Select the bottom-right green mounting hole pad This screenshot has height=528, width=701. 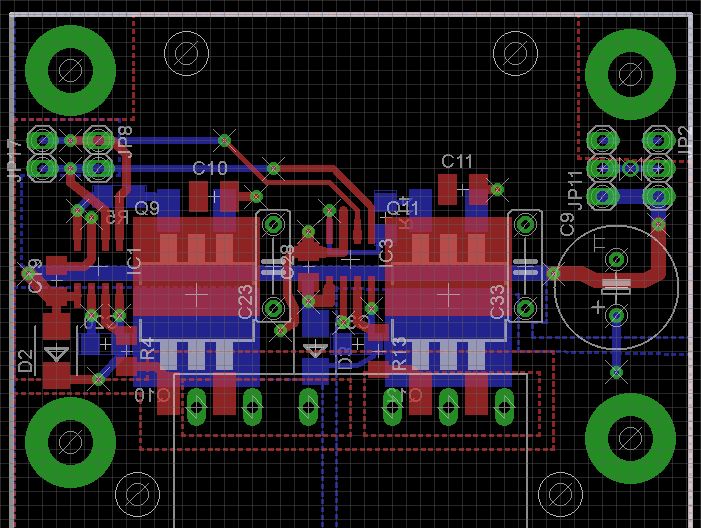pyautogui.click(x=630, y=439)
